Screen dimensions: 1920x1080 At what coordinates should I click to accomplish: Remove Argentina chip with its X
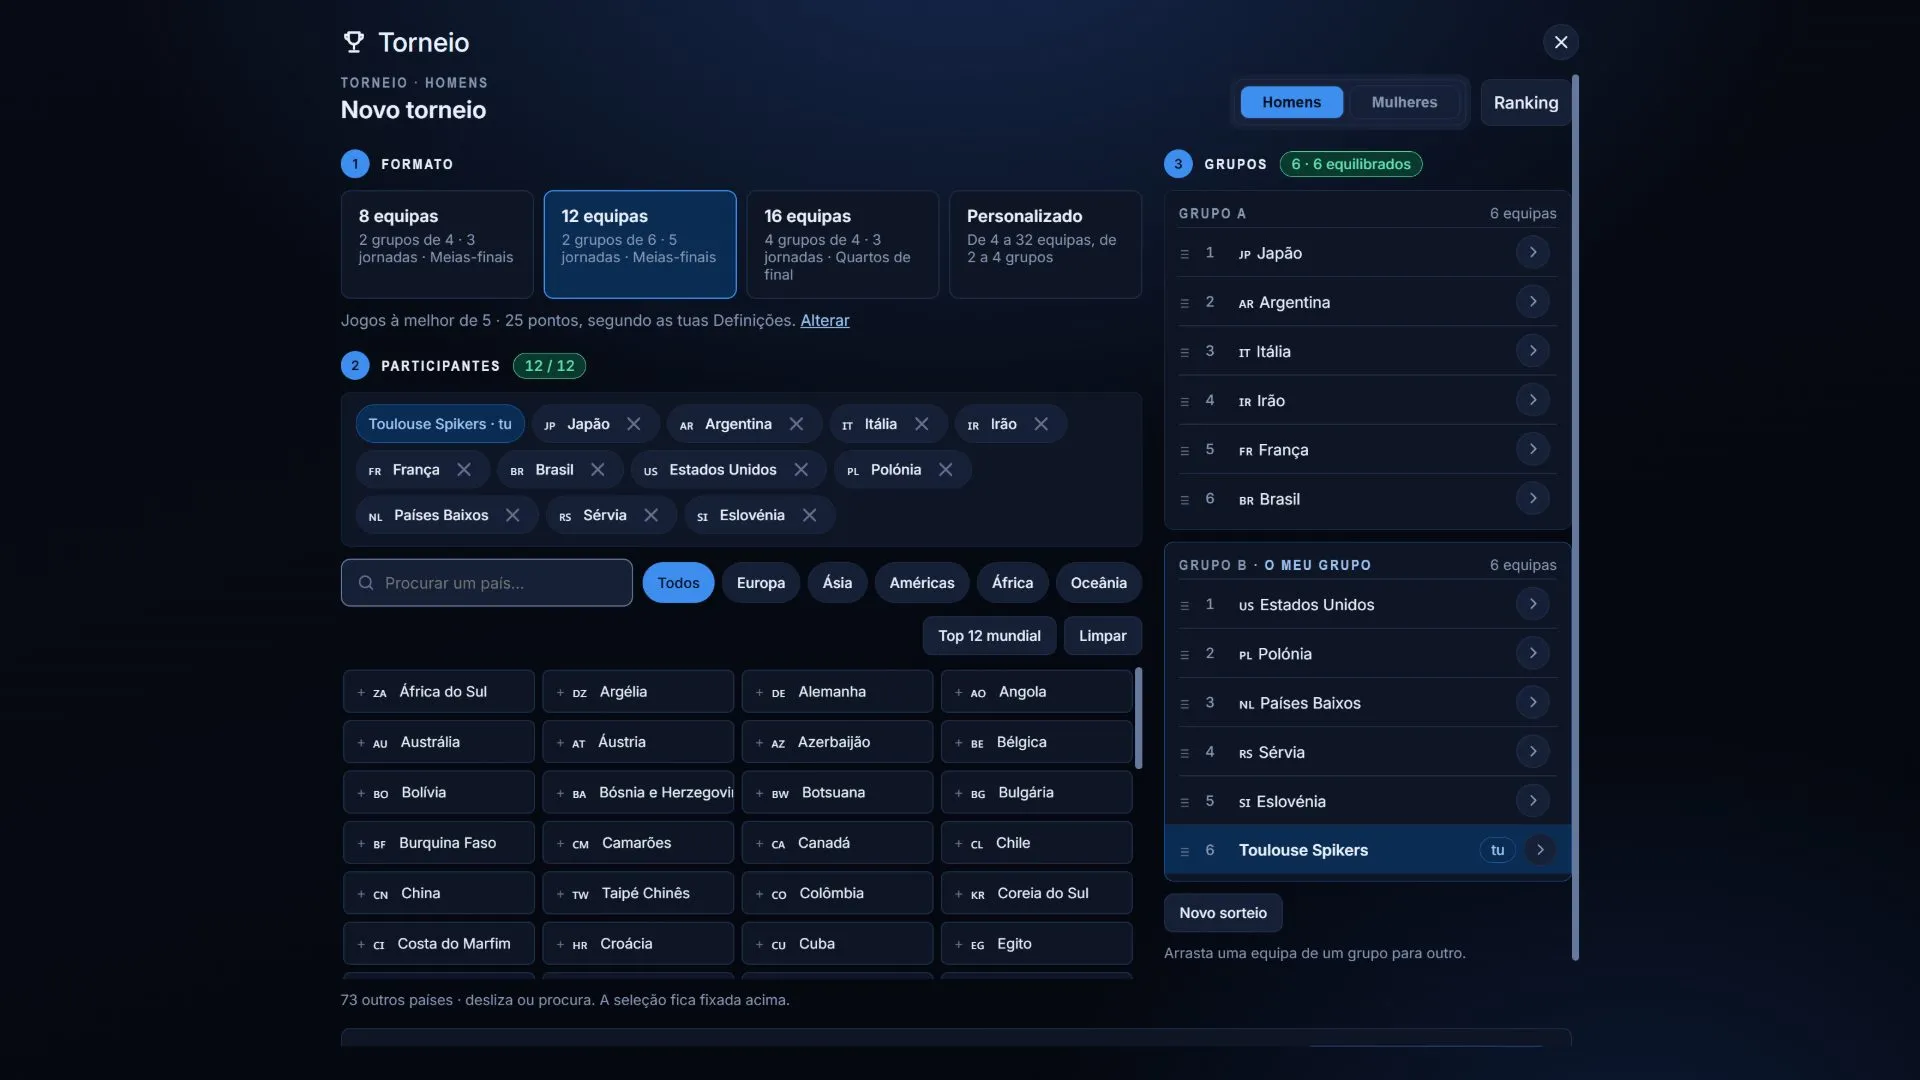pyautogui.click(x=796, y=424)
